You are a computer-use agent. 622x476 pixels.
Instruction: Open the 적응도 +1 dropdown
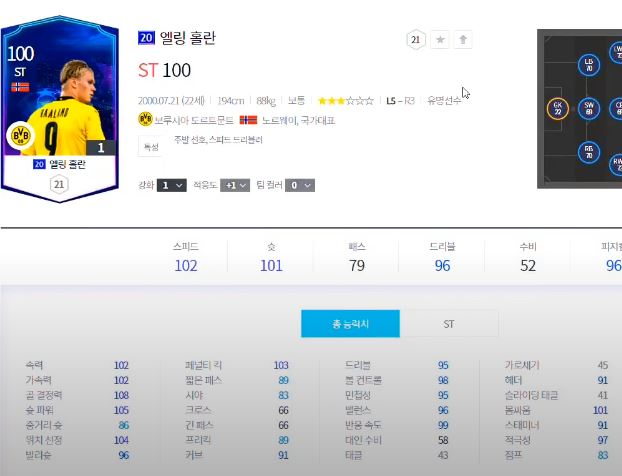tap(235, 185)
